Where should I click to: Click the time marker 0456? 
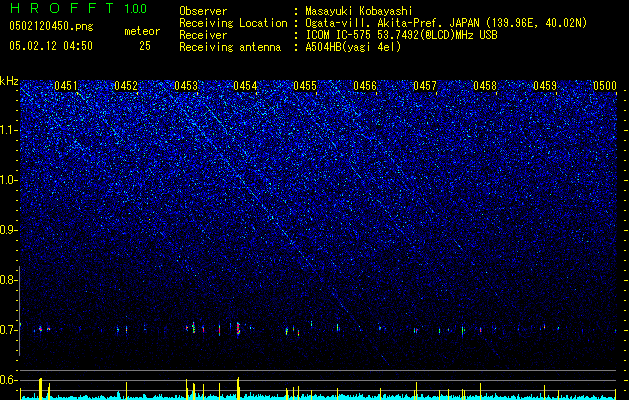(365, 86)
